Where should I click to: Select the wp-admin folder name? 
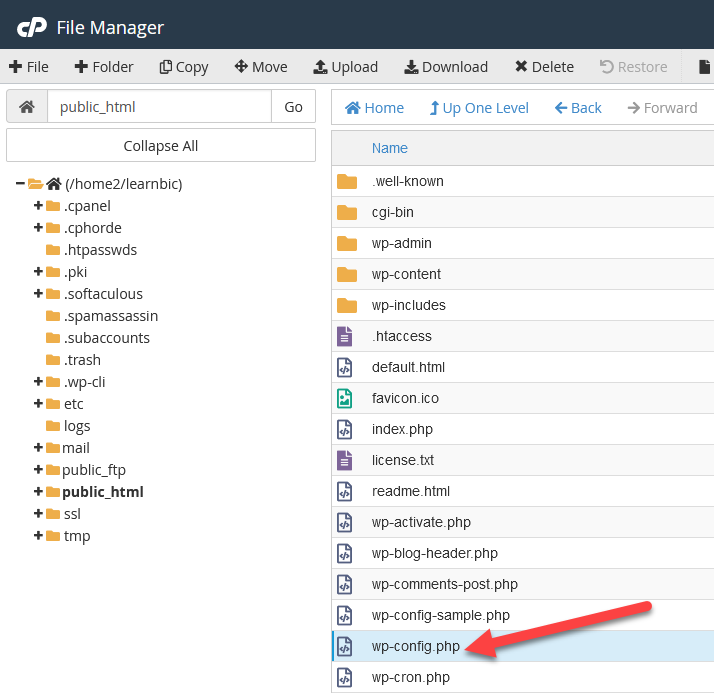coord(402,243)
